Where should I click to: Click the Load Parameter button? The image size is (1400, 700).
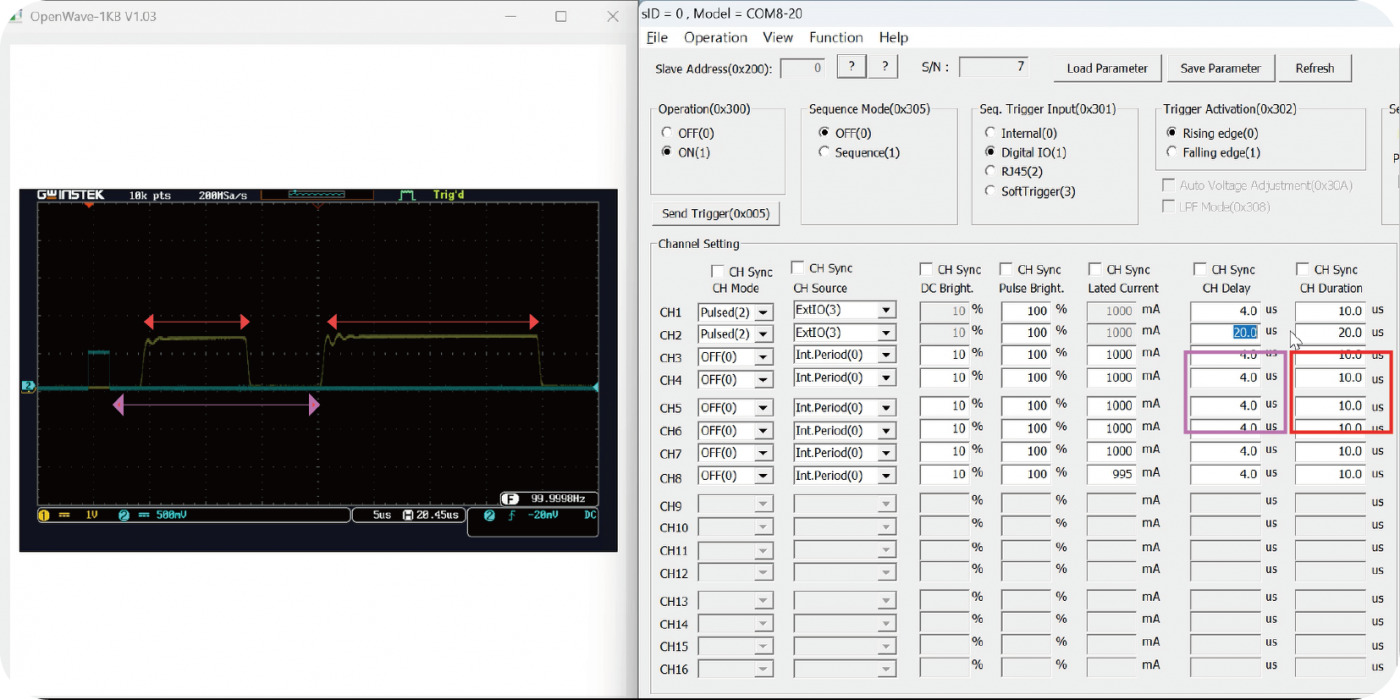[x=1107, y=68]
